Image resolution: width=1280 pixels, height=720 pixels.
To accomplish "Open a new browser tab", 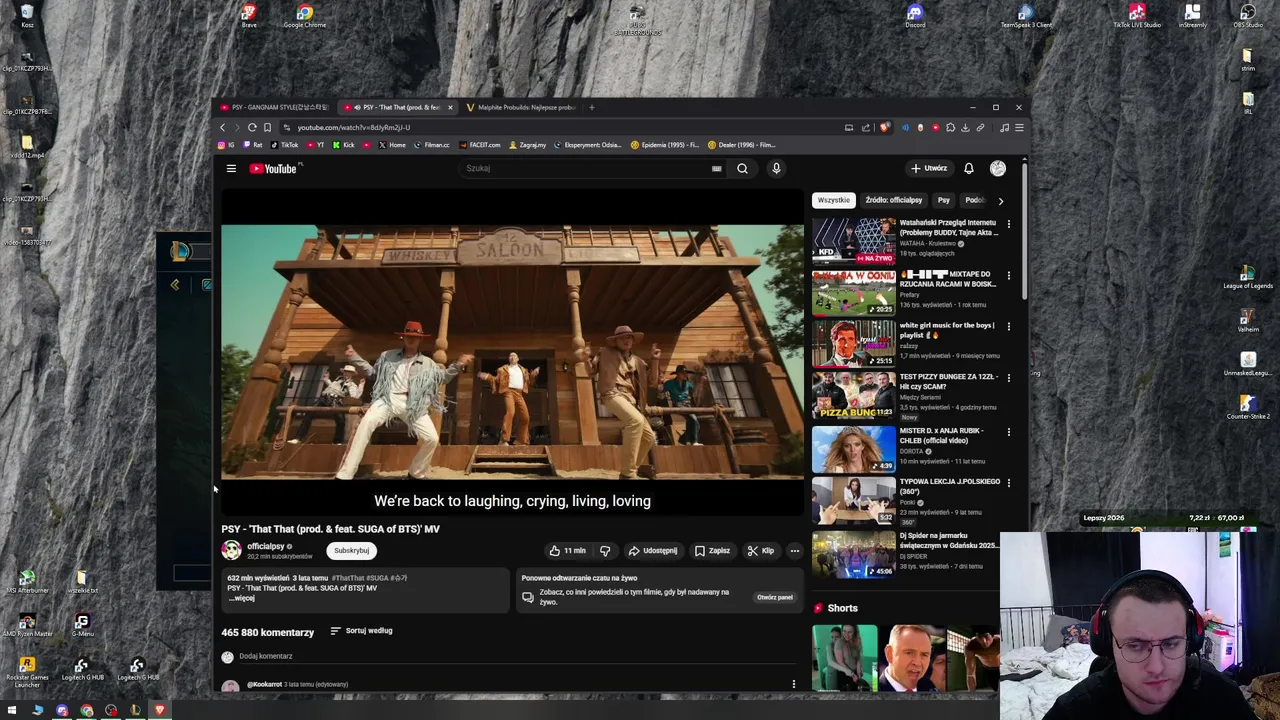I will point(591,107).
